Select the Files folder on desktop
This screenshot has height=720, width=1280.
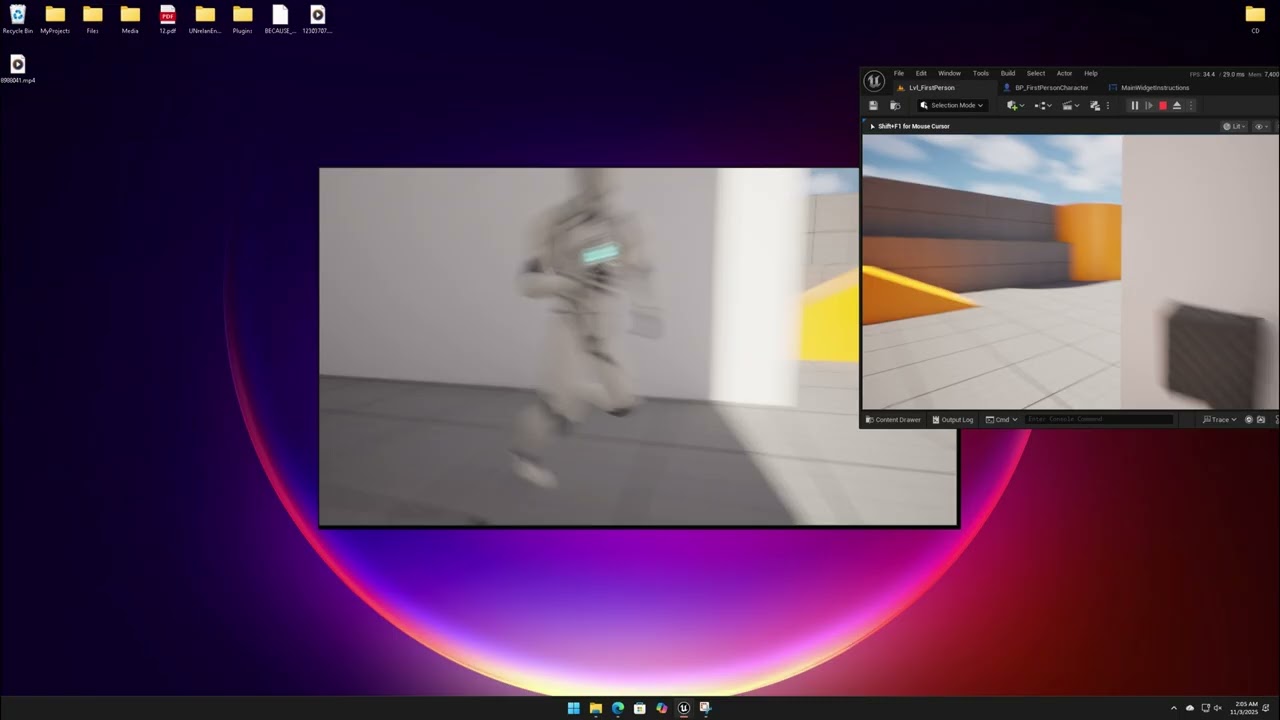click(92, 19)
